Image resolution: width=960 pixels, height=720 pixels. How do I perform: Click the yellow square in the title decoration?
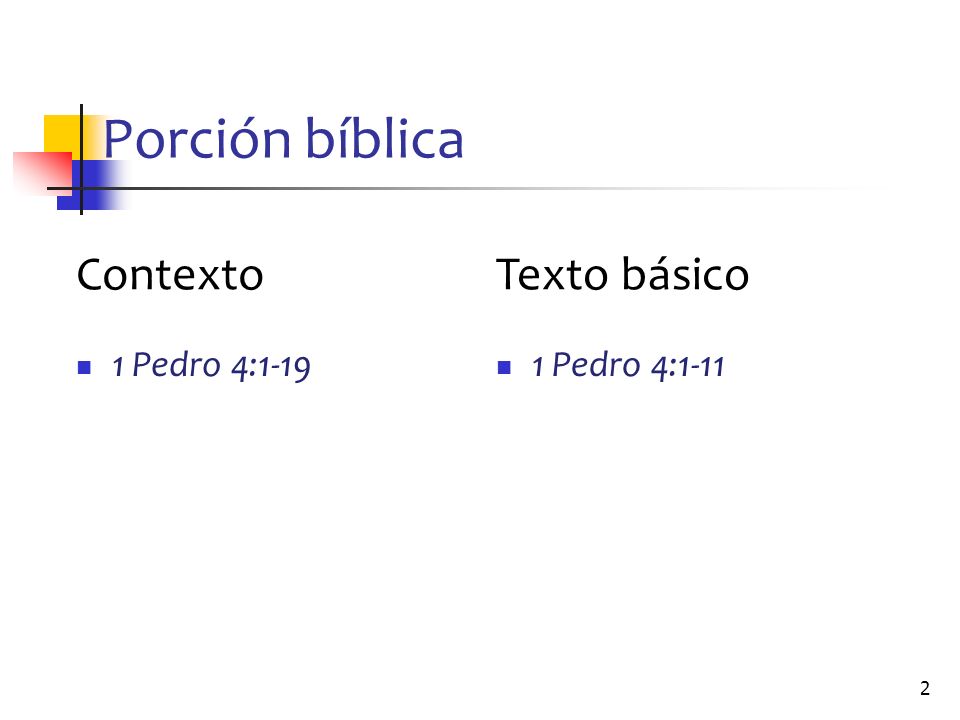coord(63,133)
